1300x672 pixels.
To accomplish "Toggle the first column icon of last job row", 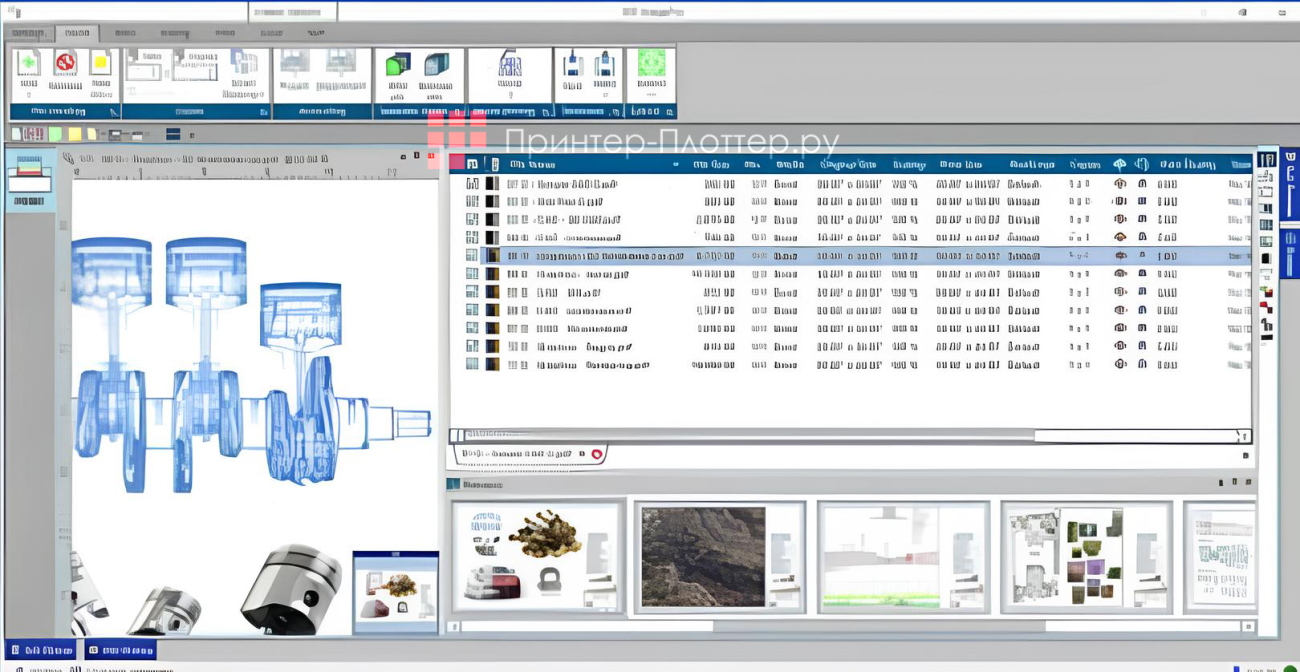I will (x=472, y=365).
